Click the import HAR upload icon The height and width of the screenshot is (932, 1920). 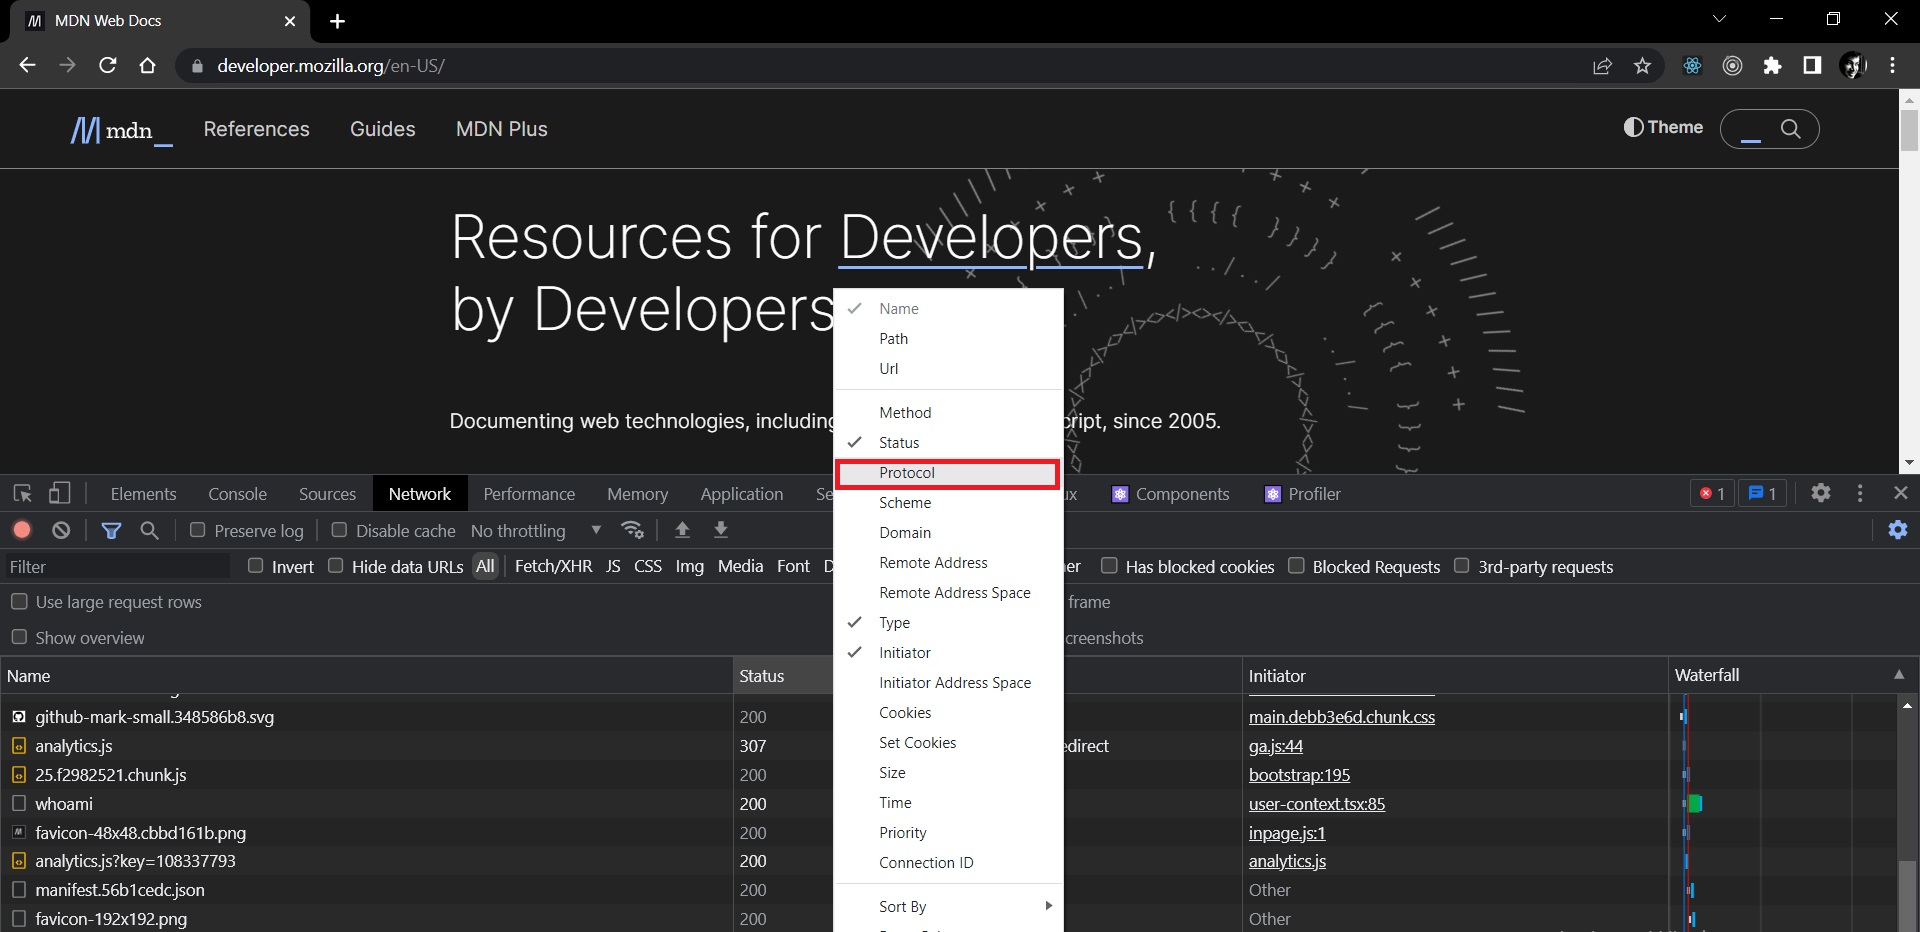click(682, 530)
